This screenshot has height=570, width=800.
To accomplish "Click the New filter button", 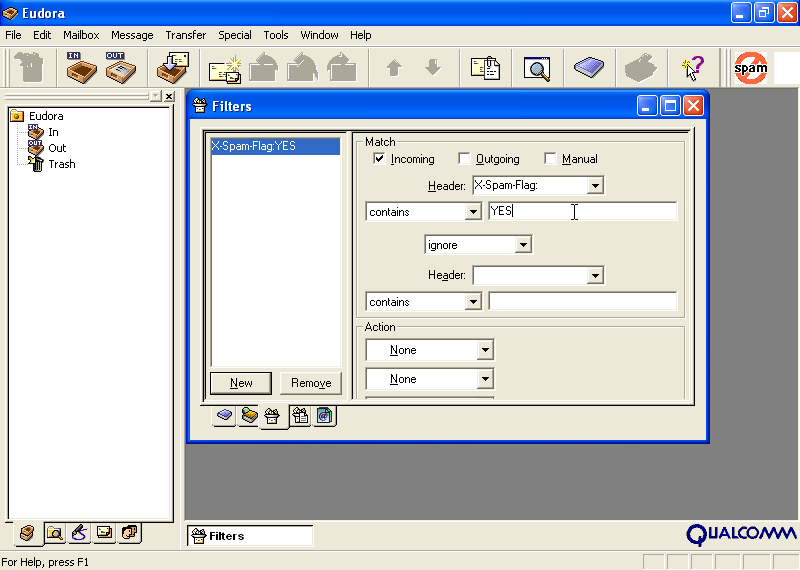I will point(241,383).
